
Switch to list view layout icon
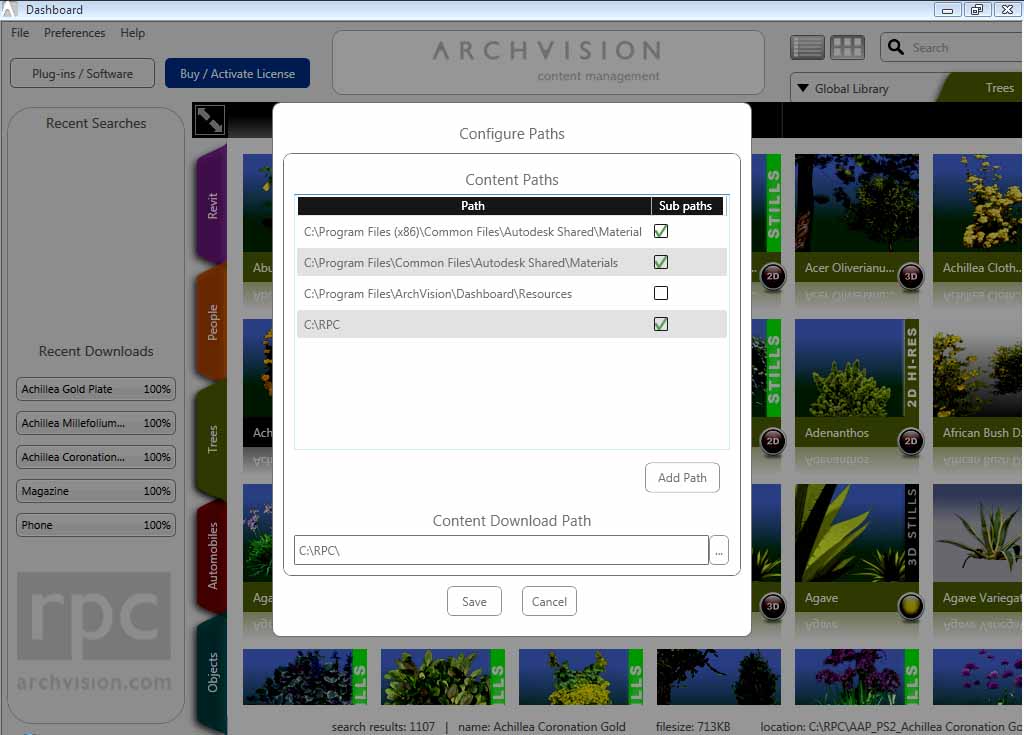[x=807, y=47]
